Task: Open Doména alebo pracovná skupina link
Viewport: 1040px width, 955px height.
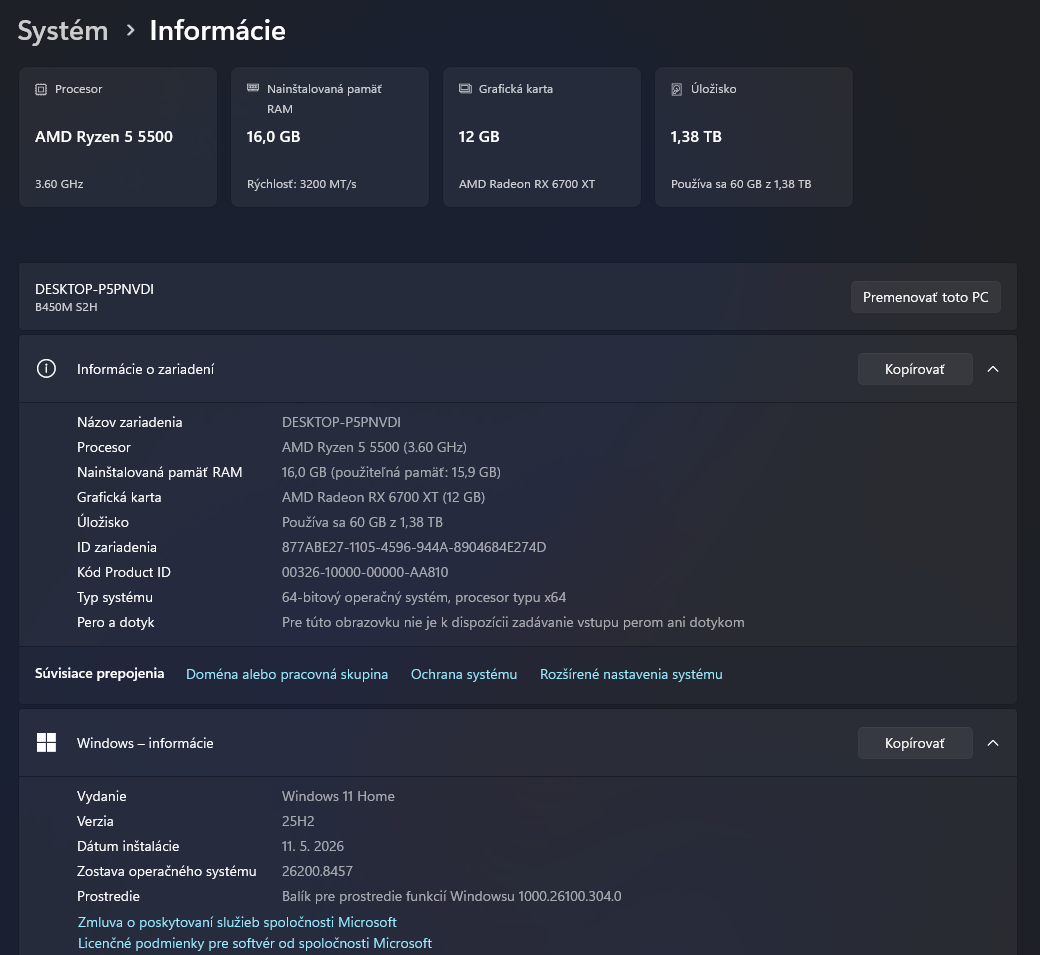Action: 287,674
